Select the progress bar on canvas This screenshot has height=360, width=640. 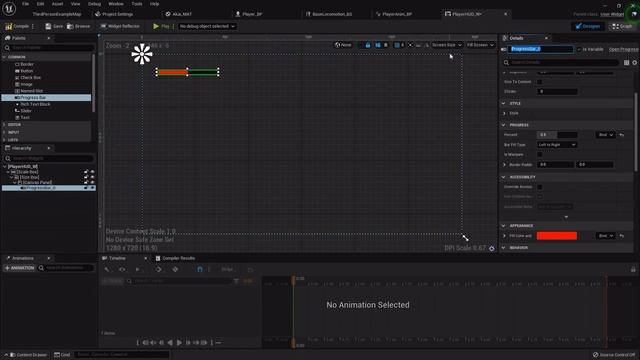[187, 72]
